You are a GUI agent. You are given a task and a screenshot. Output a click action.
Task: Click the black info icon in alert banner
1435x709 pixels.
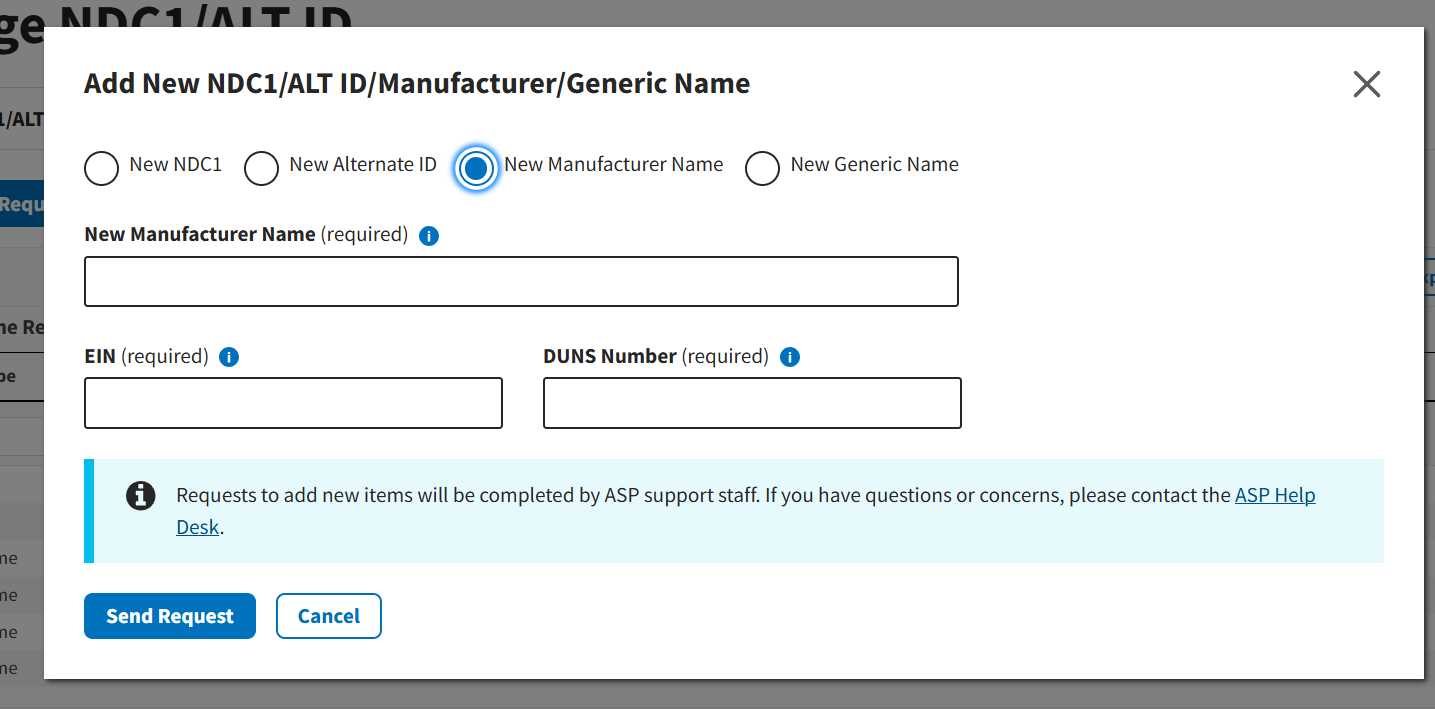point(141,495)
